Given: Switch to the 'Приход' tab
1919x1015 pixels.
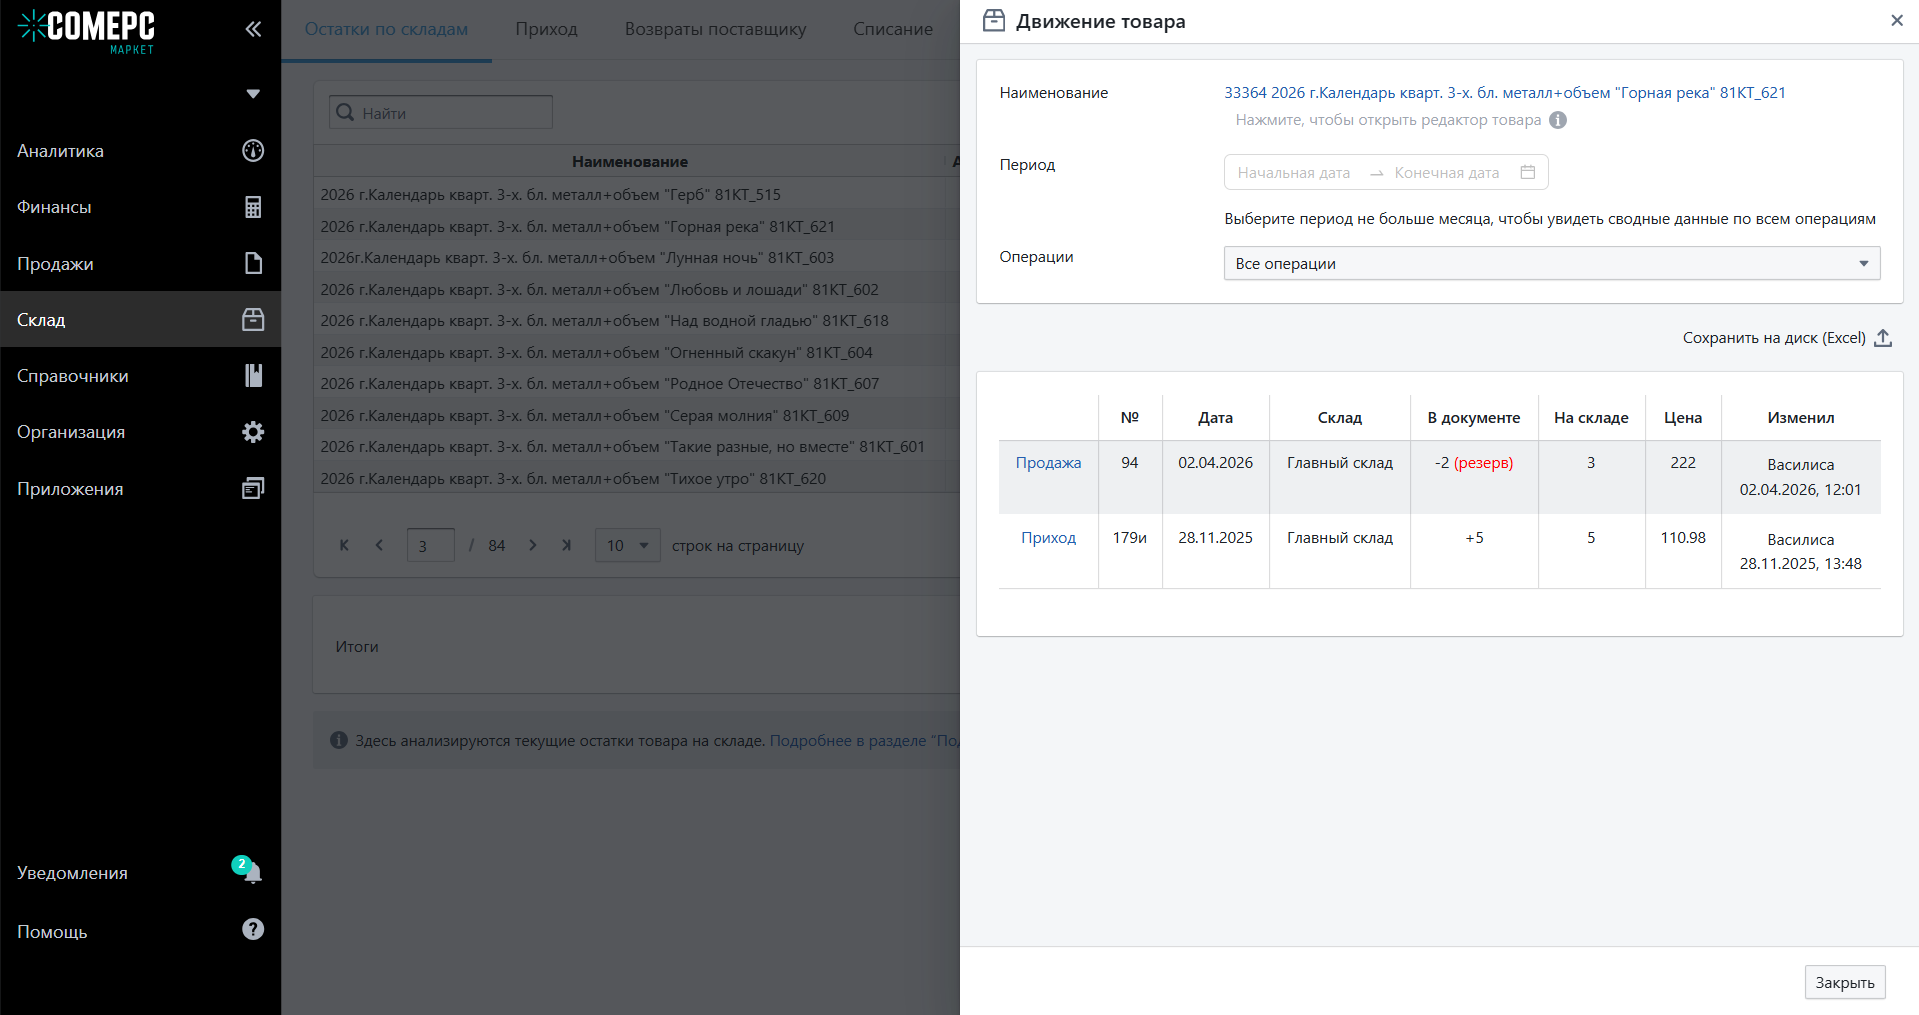Looking at the screenshot, I should click(x=546, y=29).
